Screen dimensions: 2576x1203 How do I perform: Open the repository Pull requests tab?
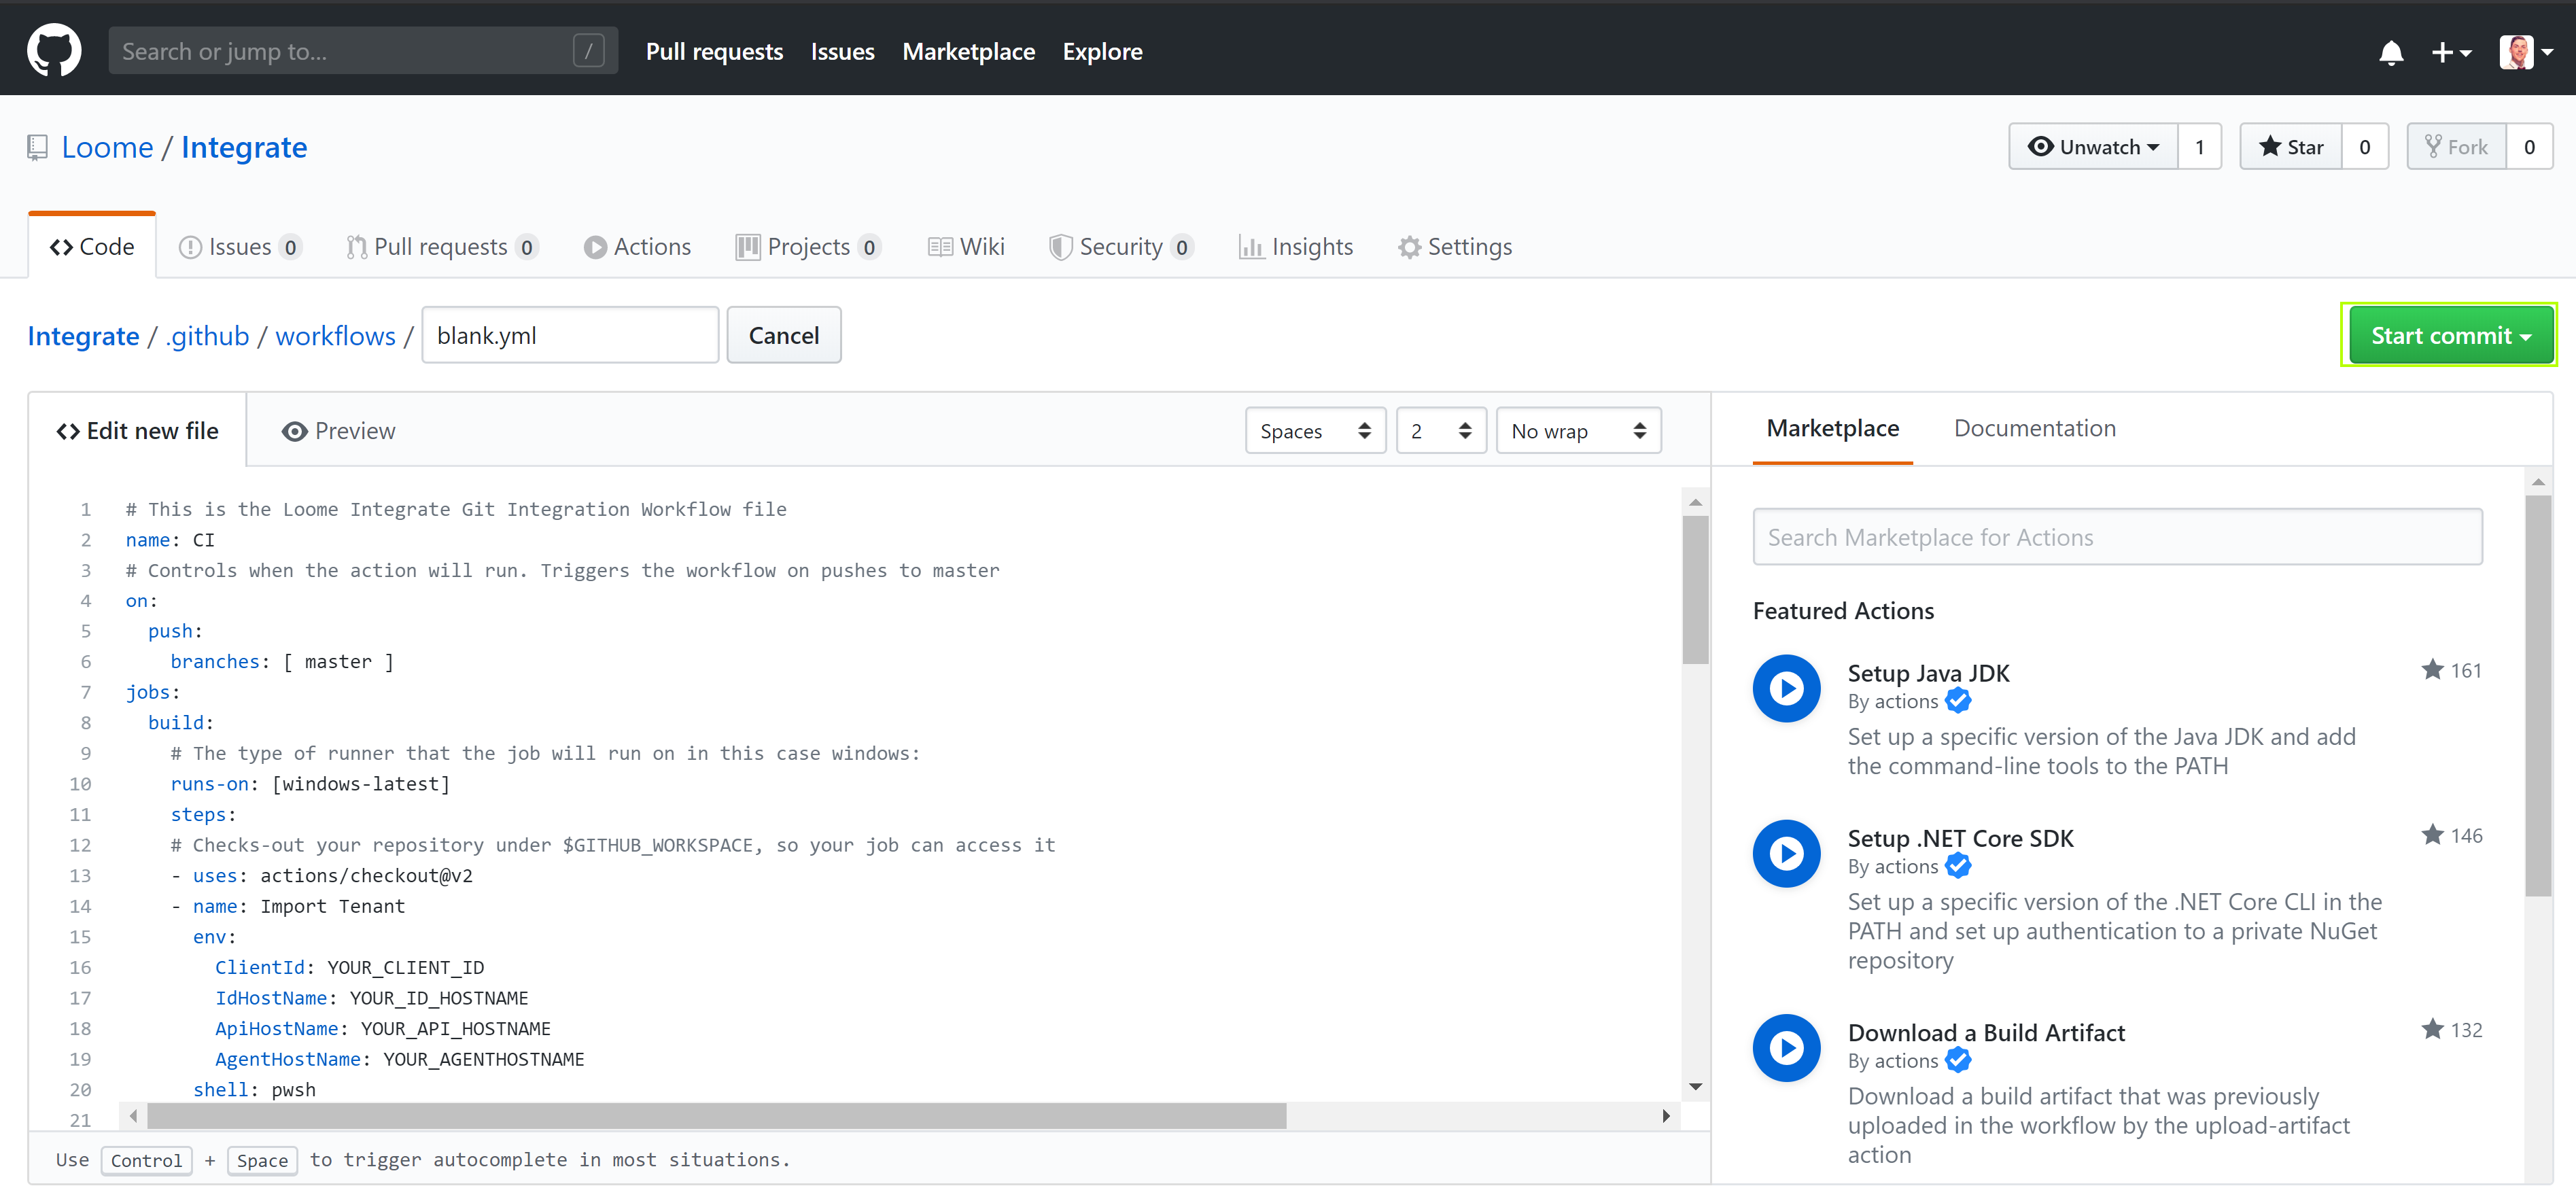point(442,247)
